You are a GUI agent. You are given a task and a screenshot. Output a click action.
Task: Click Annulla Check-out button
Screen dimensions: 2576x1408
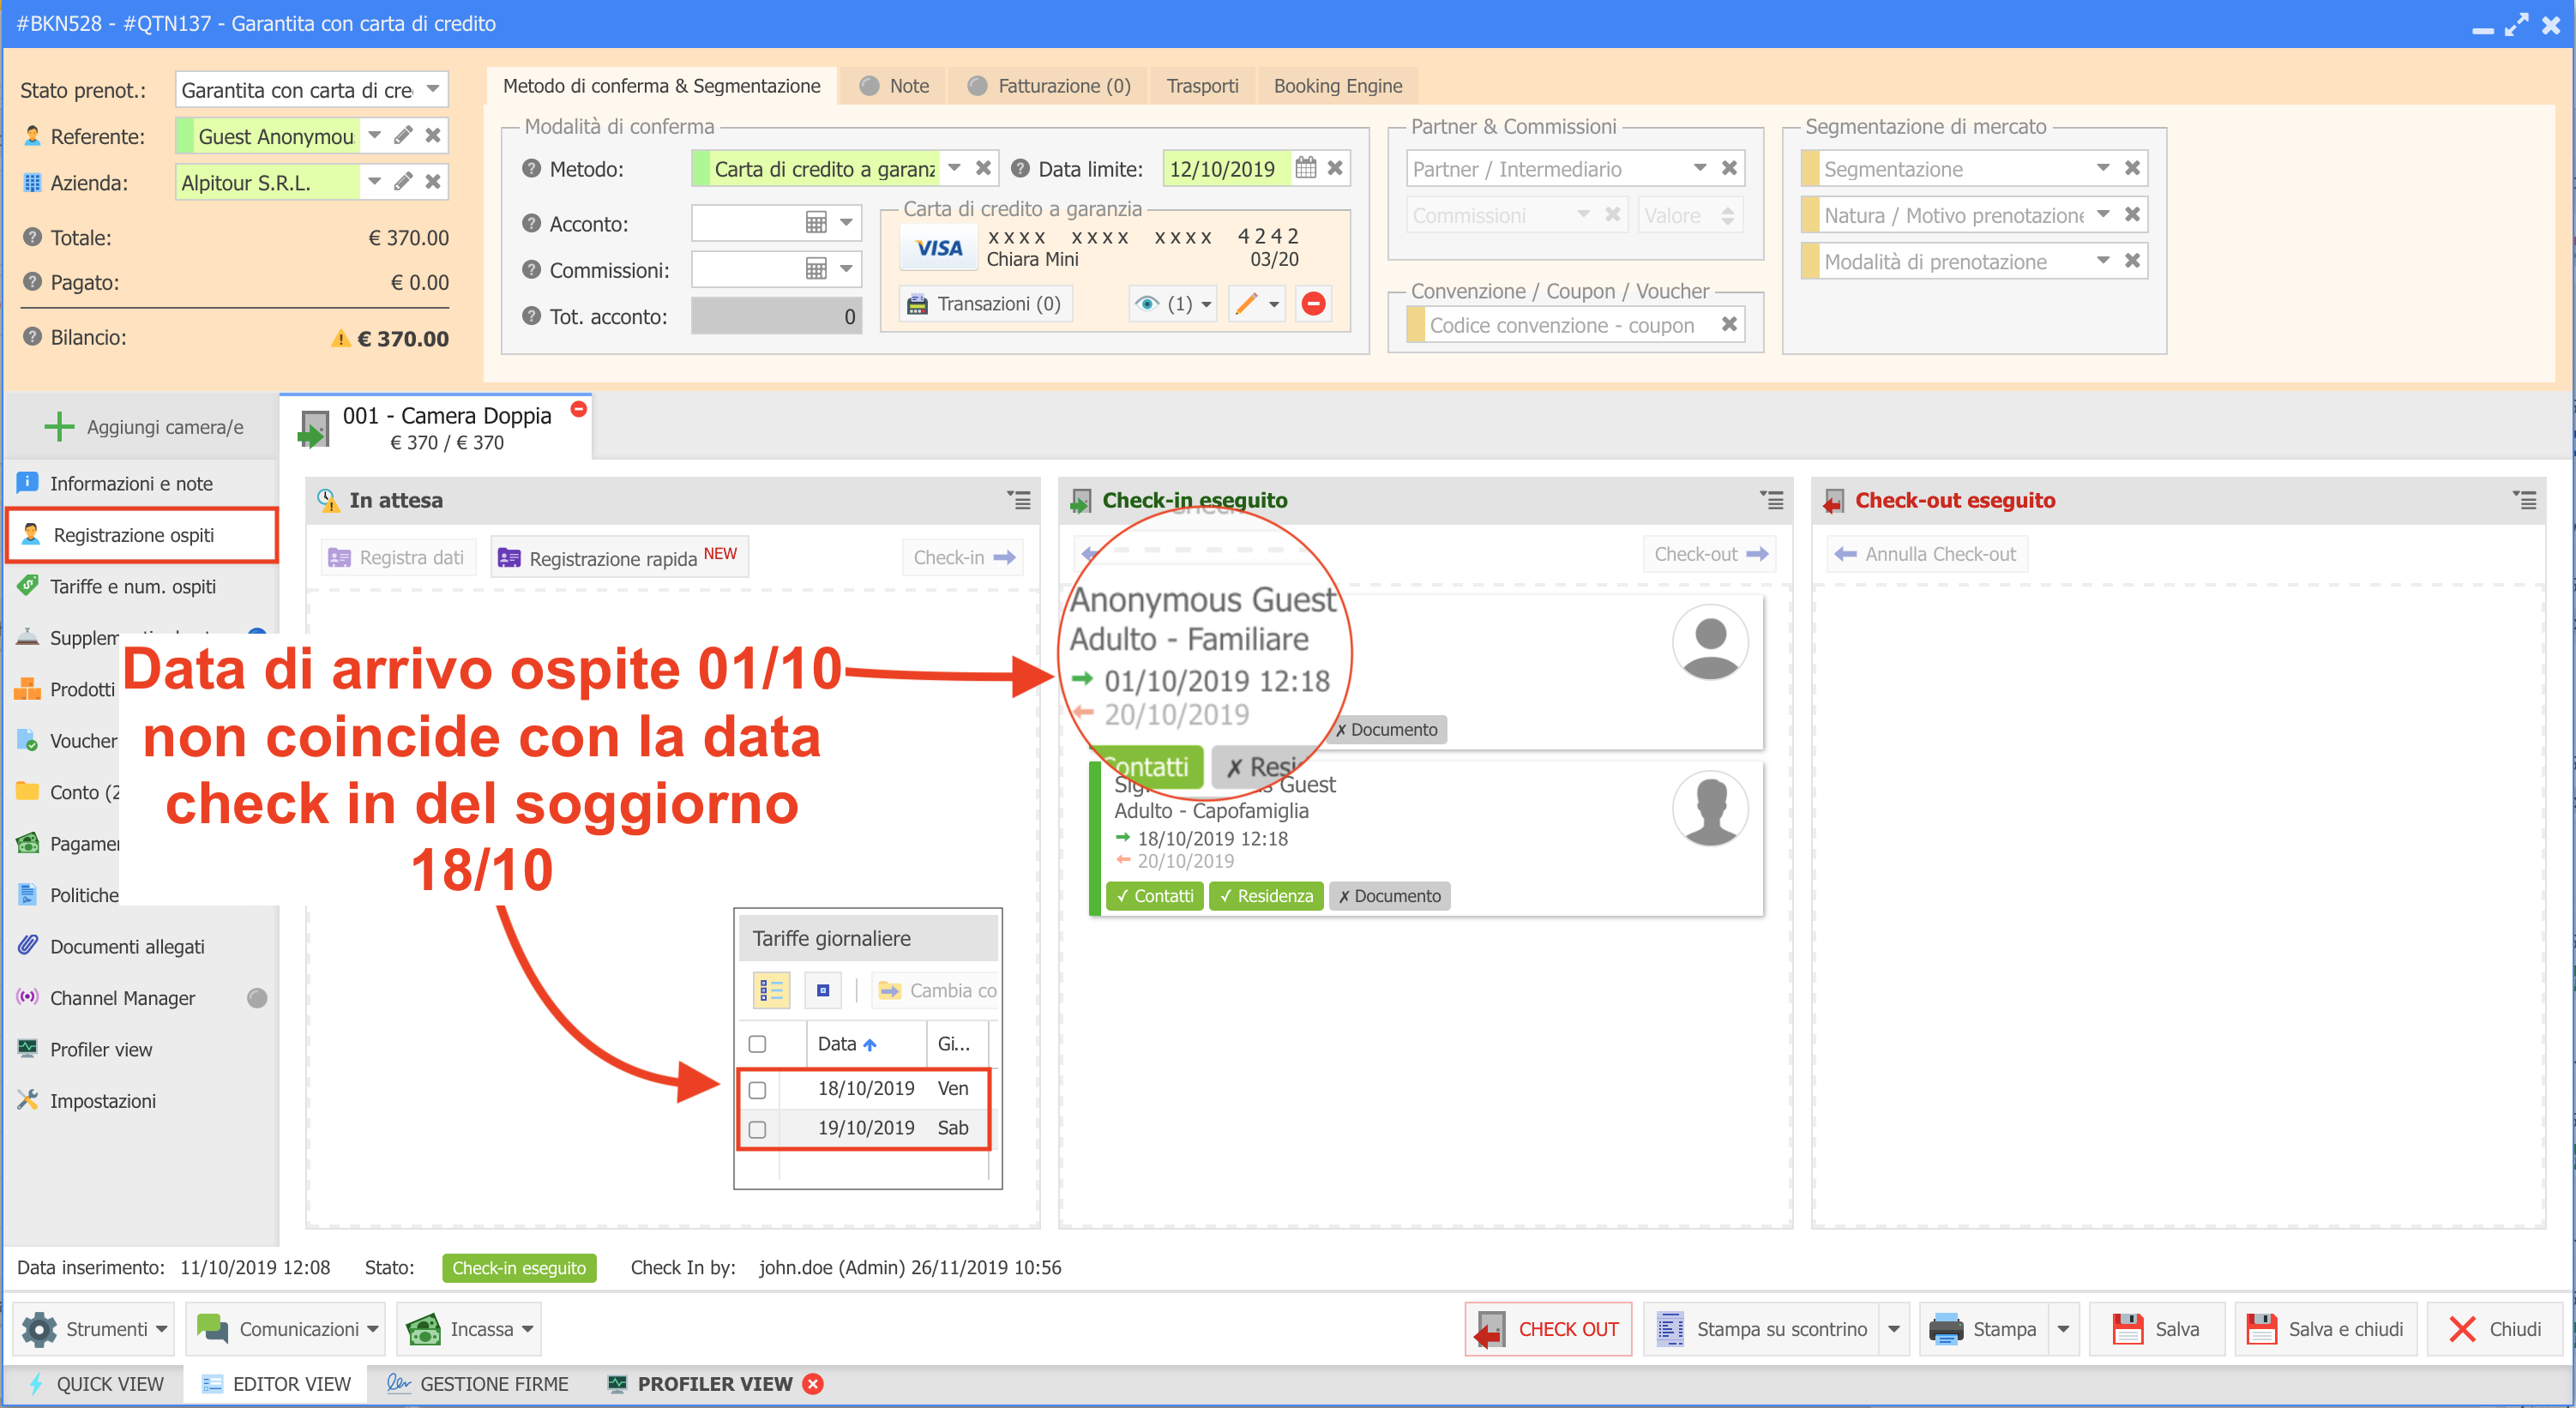click(x=1927, y=554)
